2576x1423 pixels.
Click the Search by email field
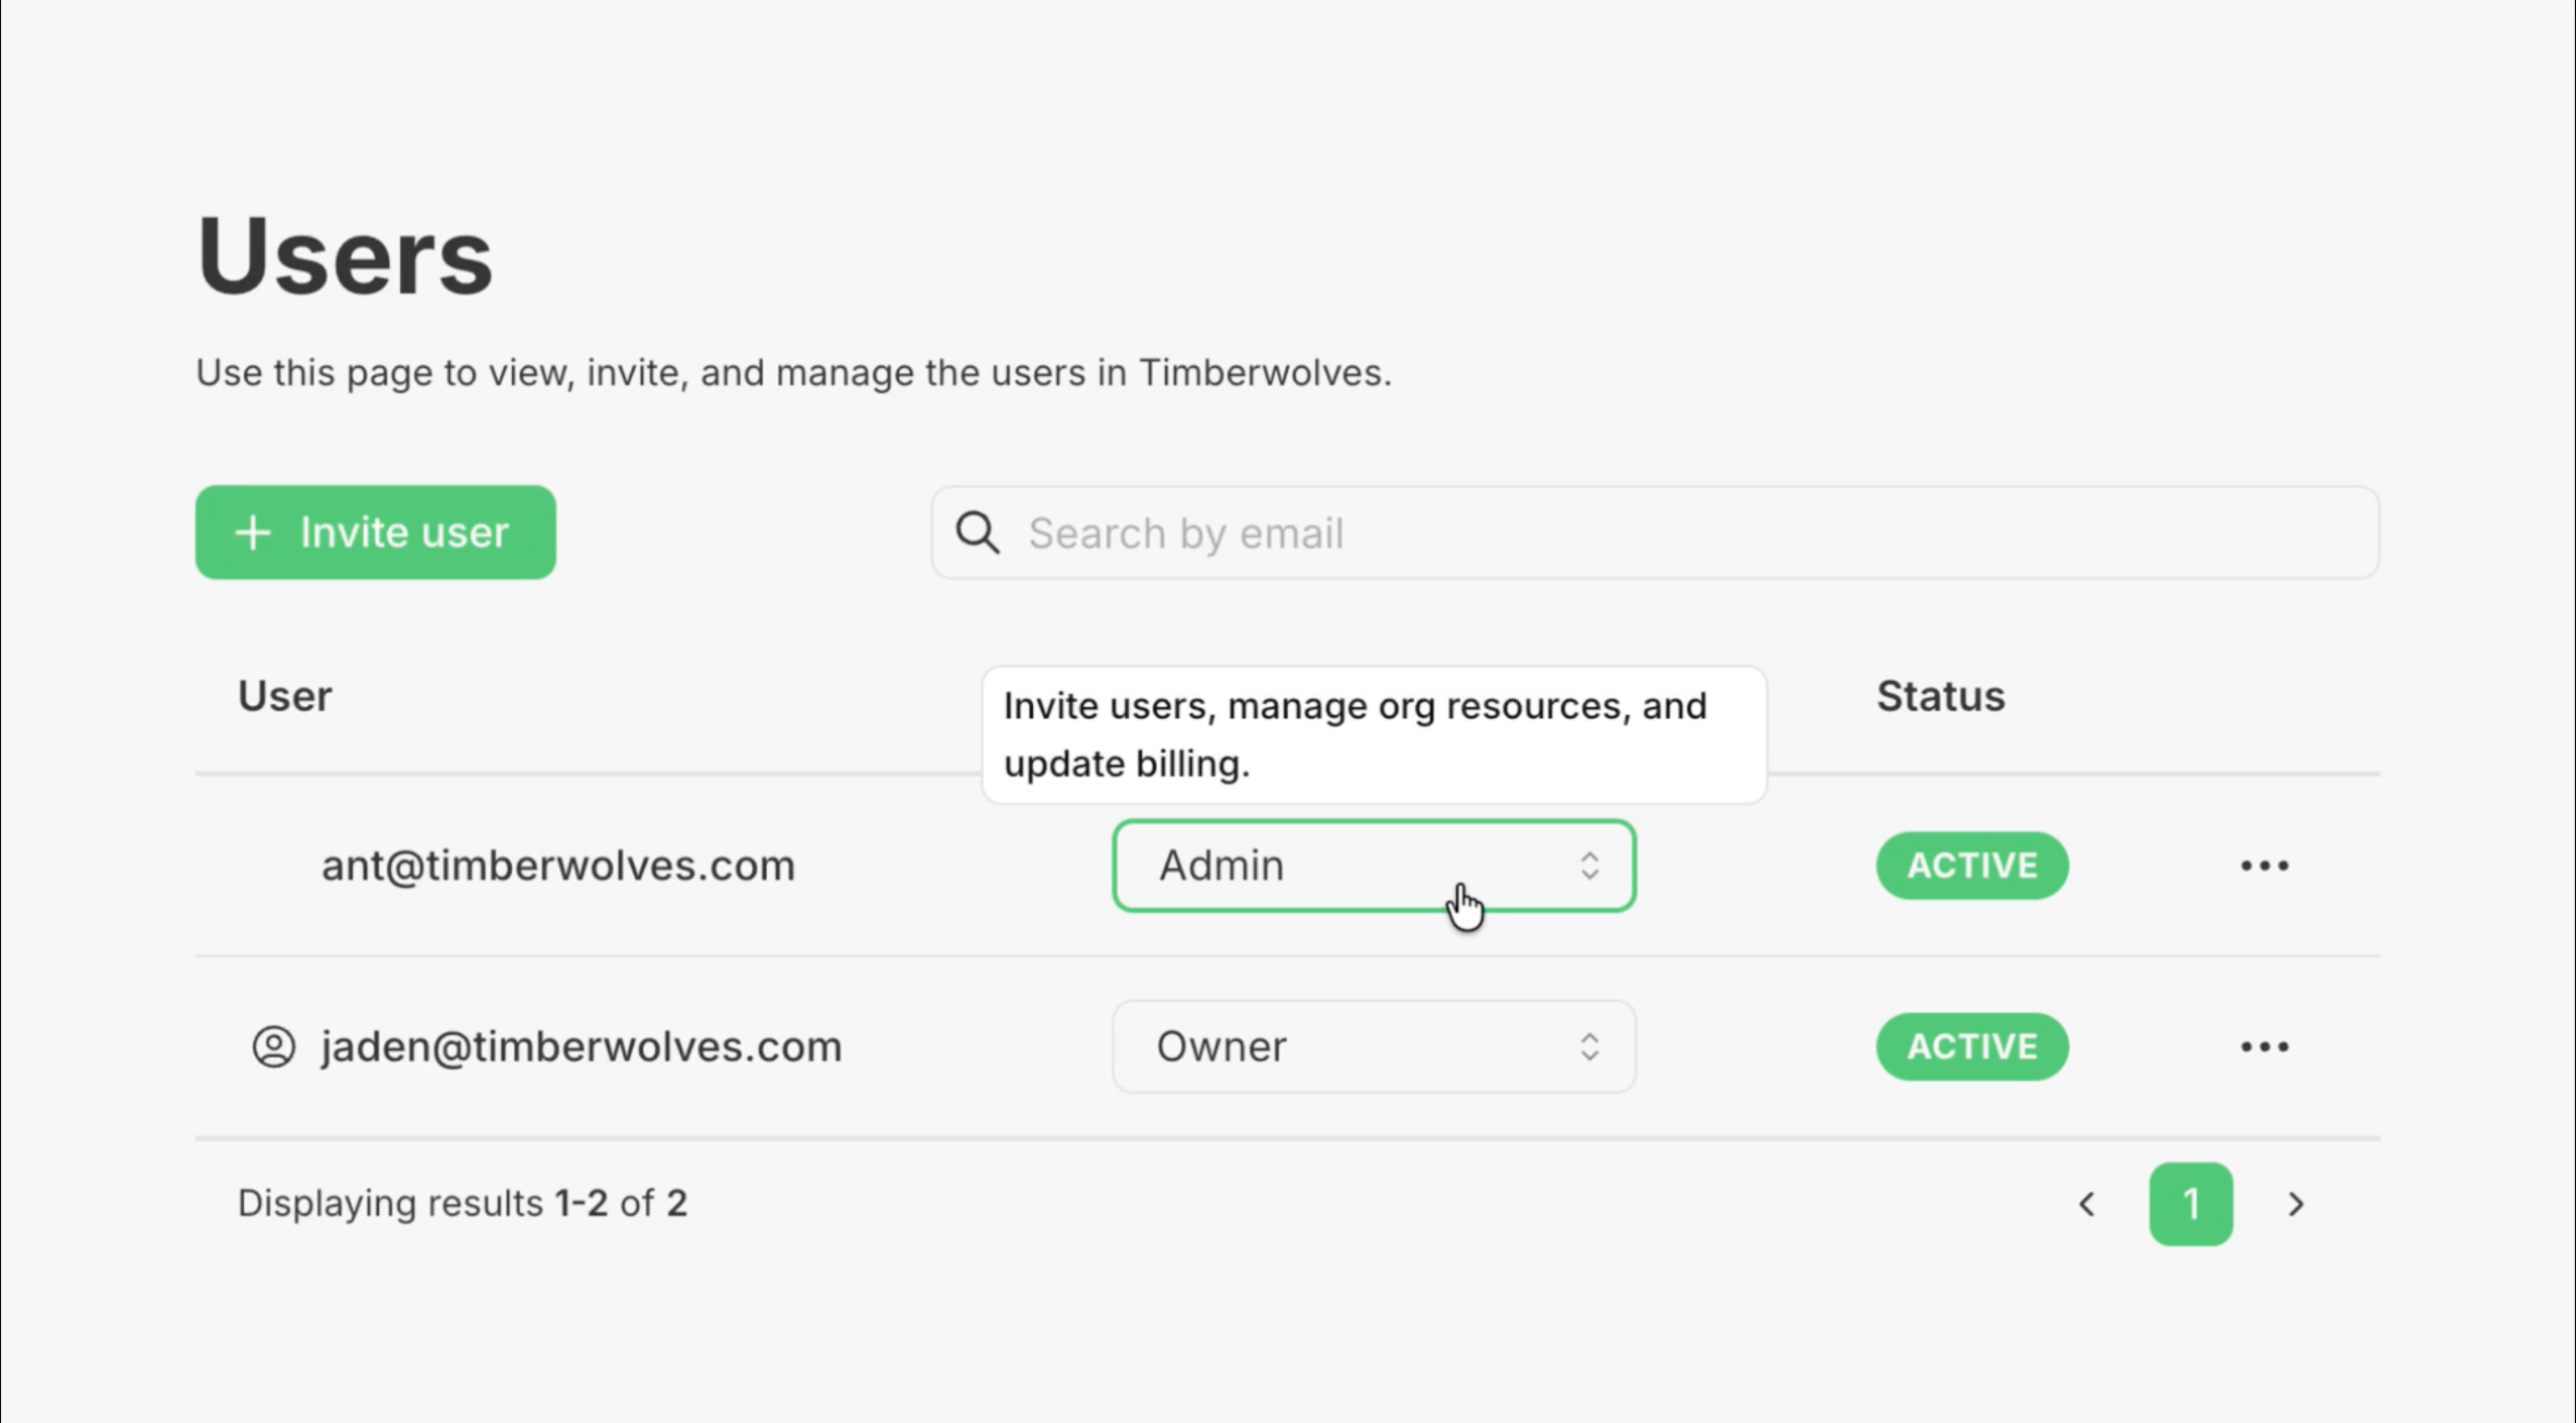1655,532
